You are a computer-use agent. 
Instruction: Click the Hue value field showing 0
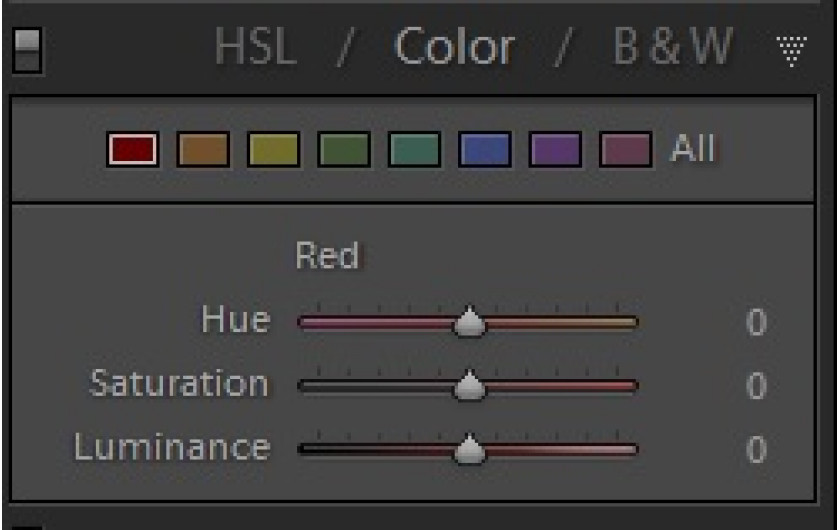click(x=756, y=322)
